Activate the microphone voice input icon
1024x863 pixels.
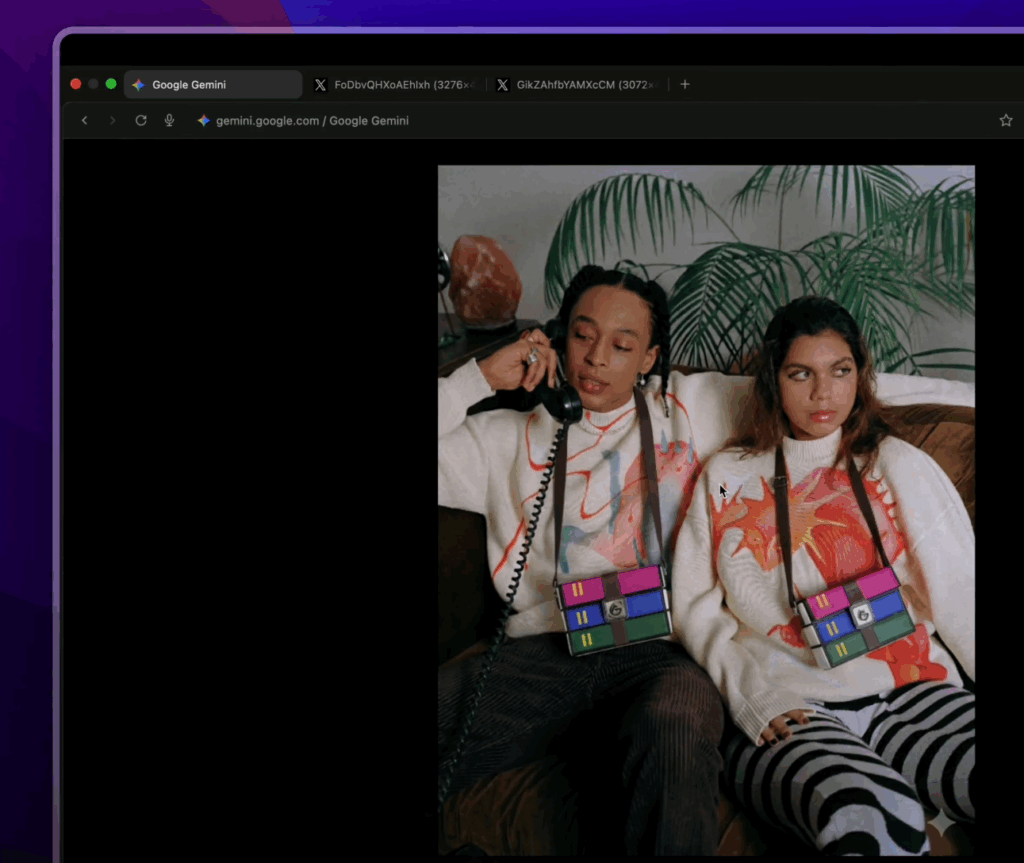[x=169, y=120]
